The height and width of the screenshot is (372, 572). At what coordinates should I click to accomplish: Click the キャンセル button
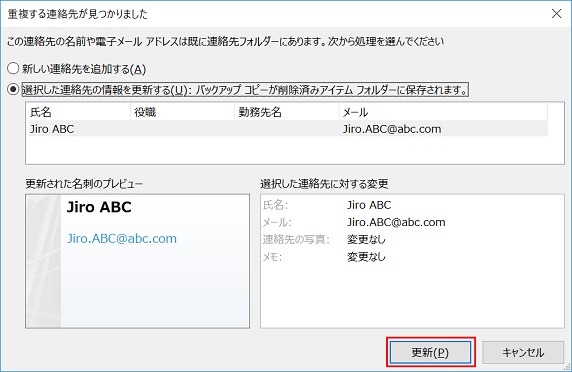523,352
